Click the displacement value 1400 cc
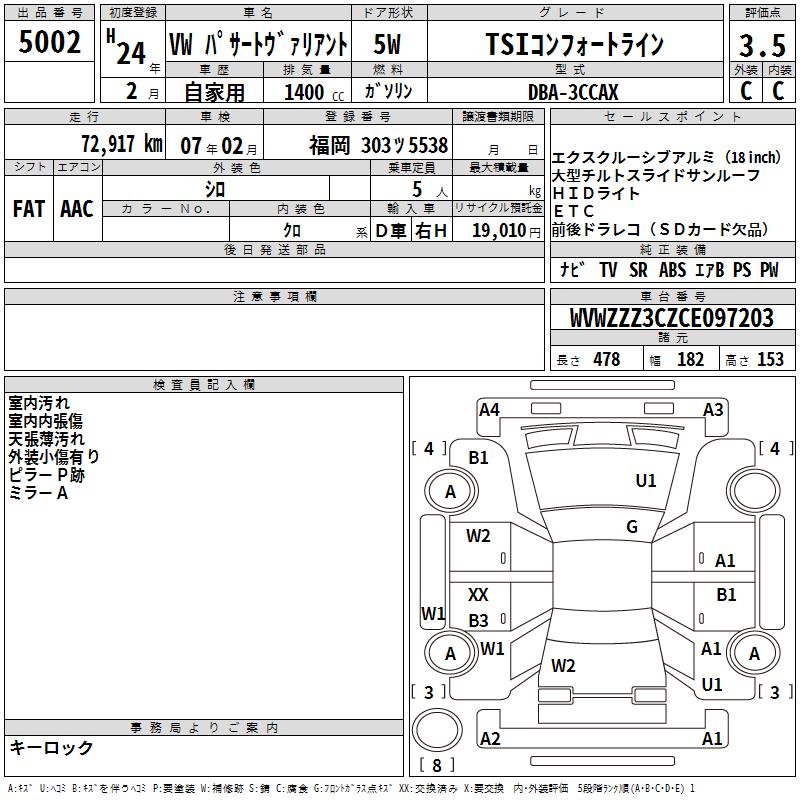The width and height of the screenshot is (800, 800). pos(314,92)
